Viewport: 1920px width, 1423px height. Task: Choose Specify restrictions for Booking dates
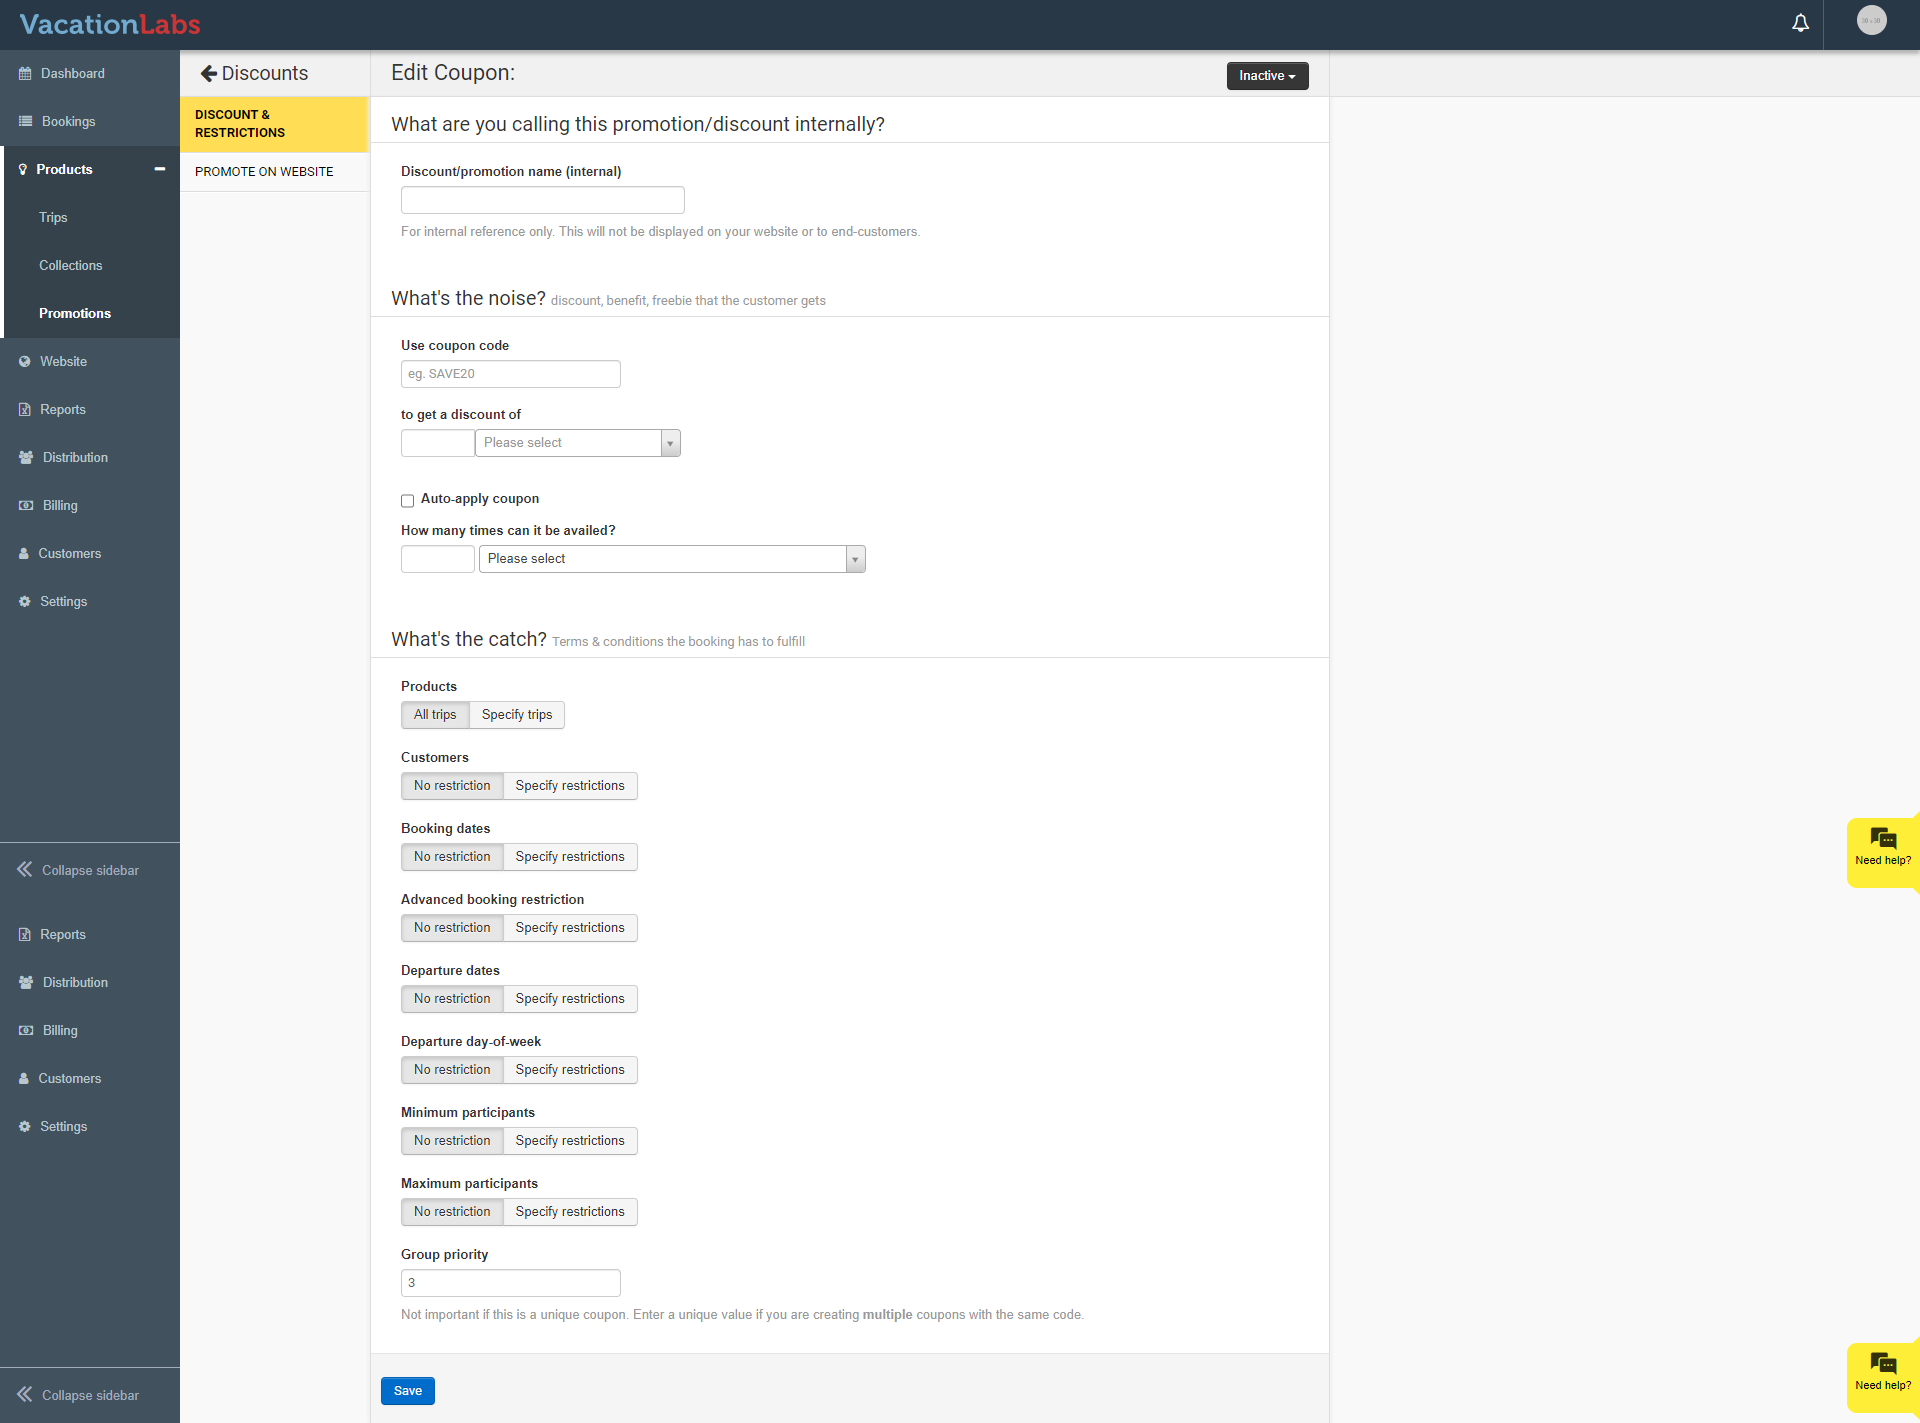point(569,857)
